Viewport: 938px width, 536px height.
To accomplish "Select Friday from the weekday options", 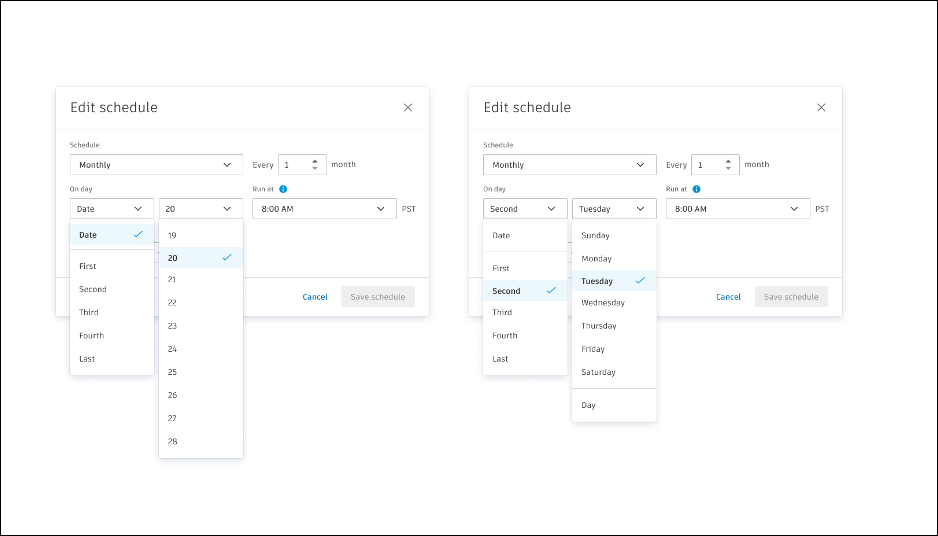I will coord(614,350).
